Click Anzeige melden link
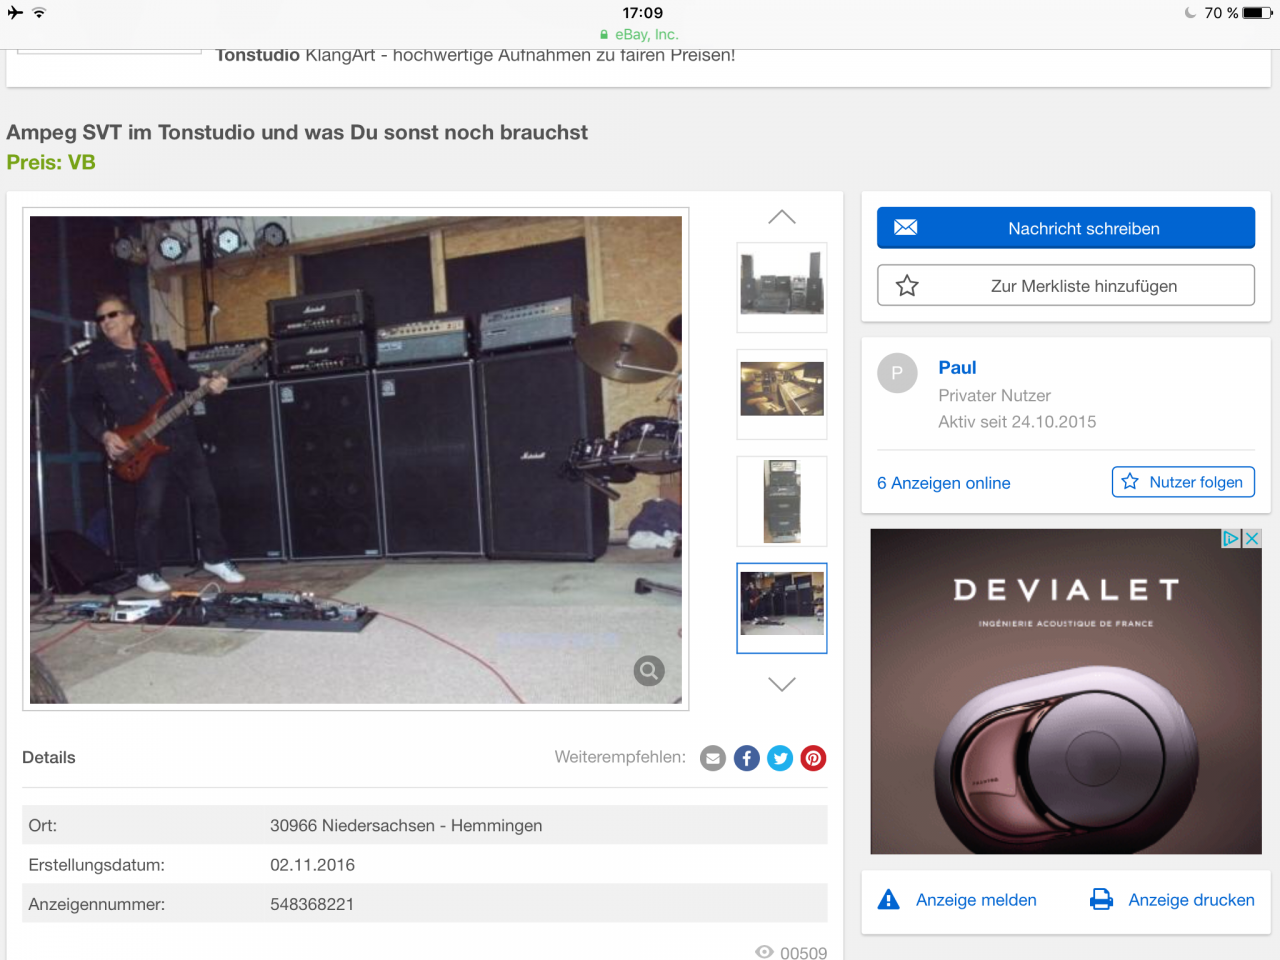The height and width of the screenshot is (960, 1280). 976,900
